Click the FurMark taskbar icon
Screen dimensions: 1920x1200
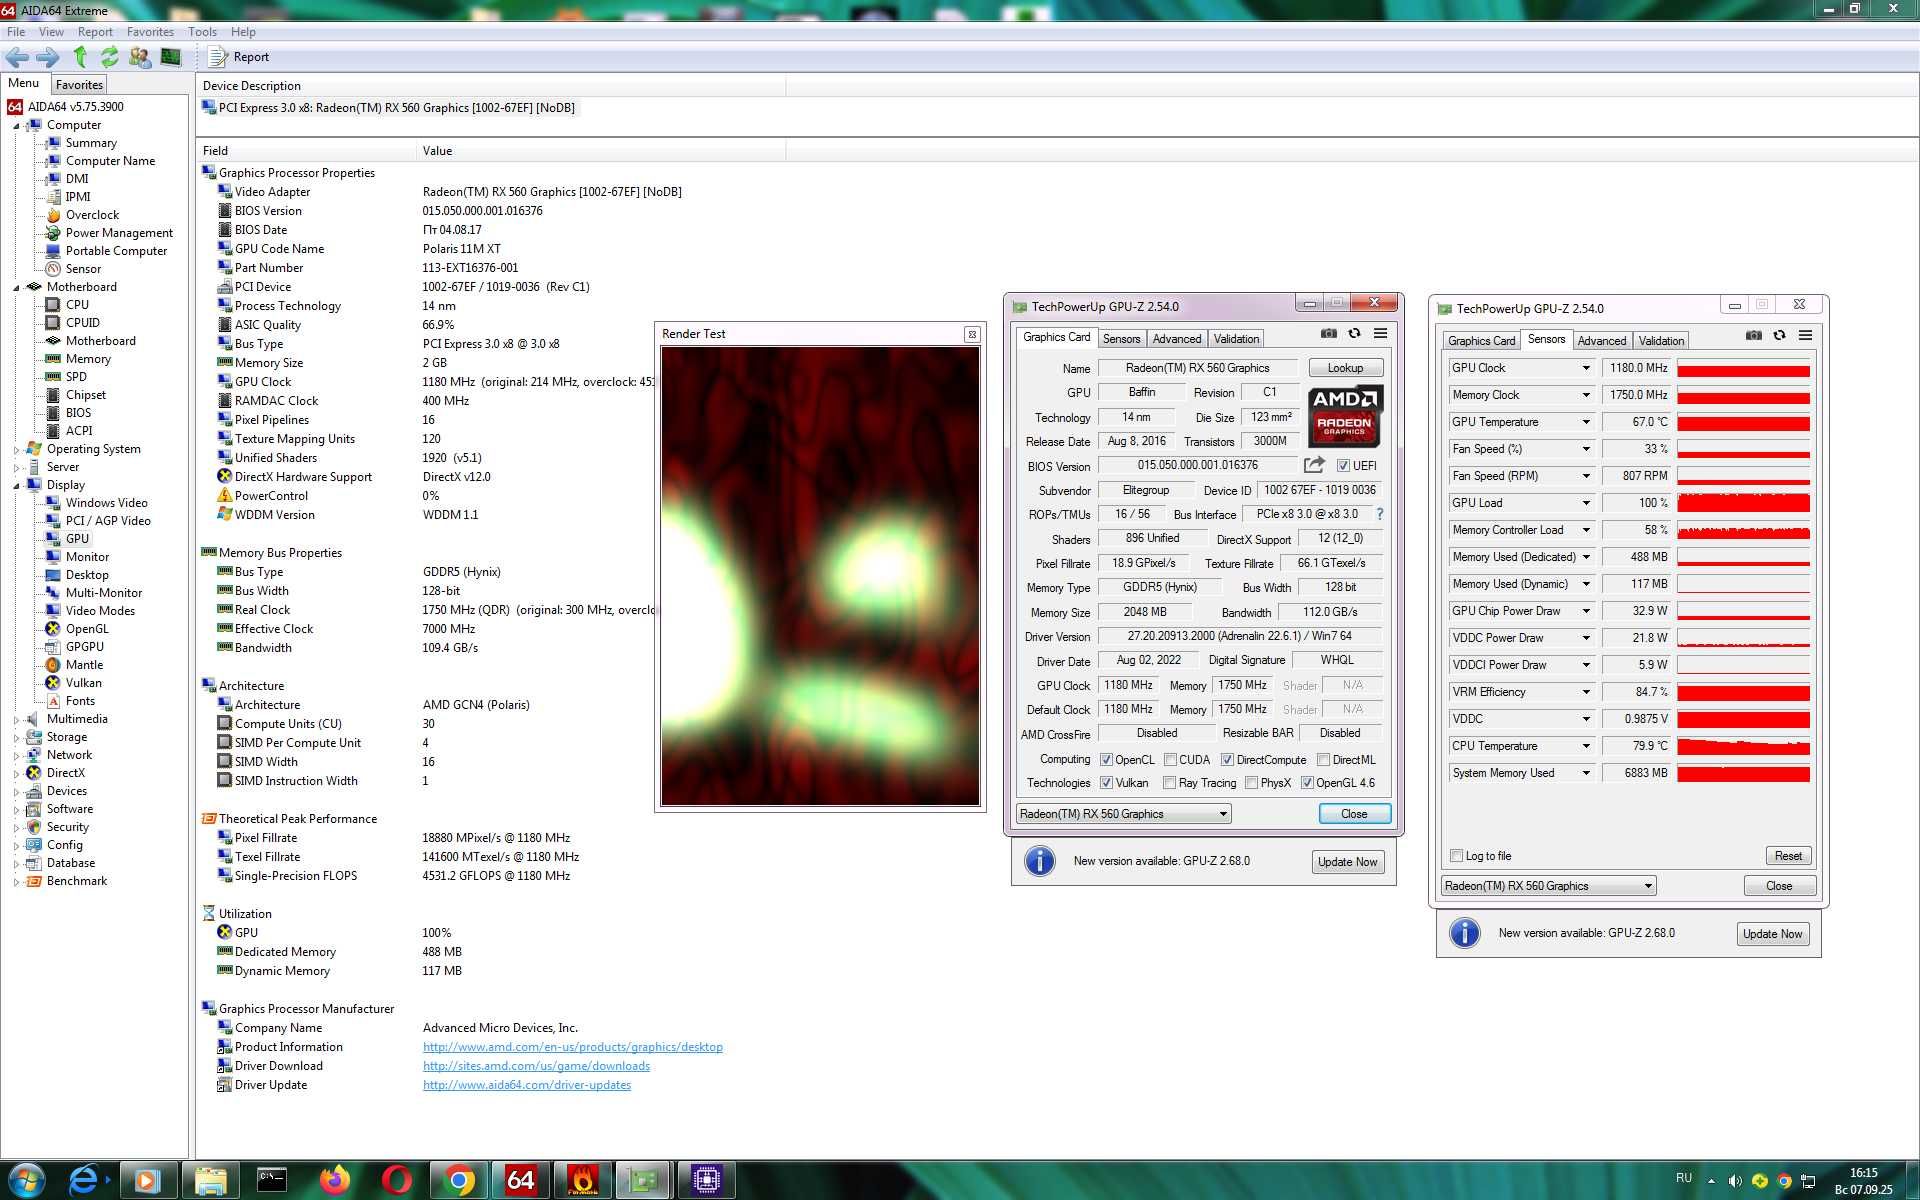tap(583, 1180)
